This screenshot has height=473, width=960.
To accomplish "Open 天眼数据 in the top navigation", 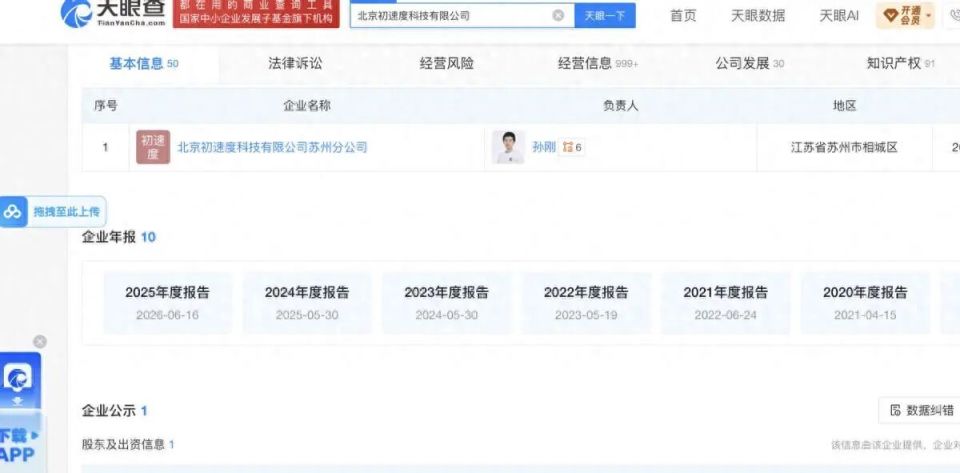I will point(758,16).
